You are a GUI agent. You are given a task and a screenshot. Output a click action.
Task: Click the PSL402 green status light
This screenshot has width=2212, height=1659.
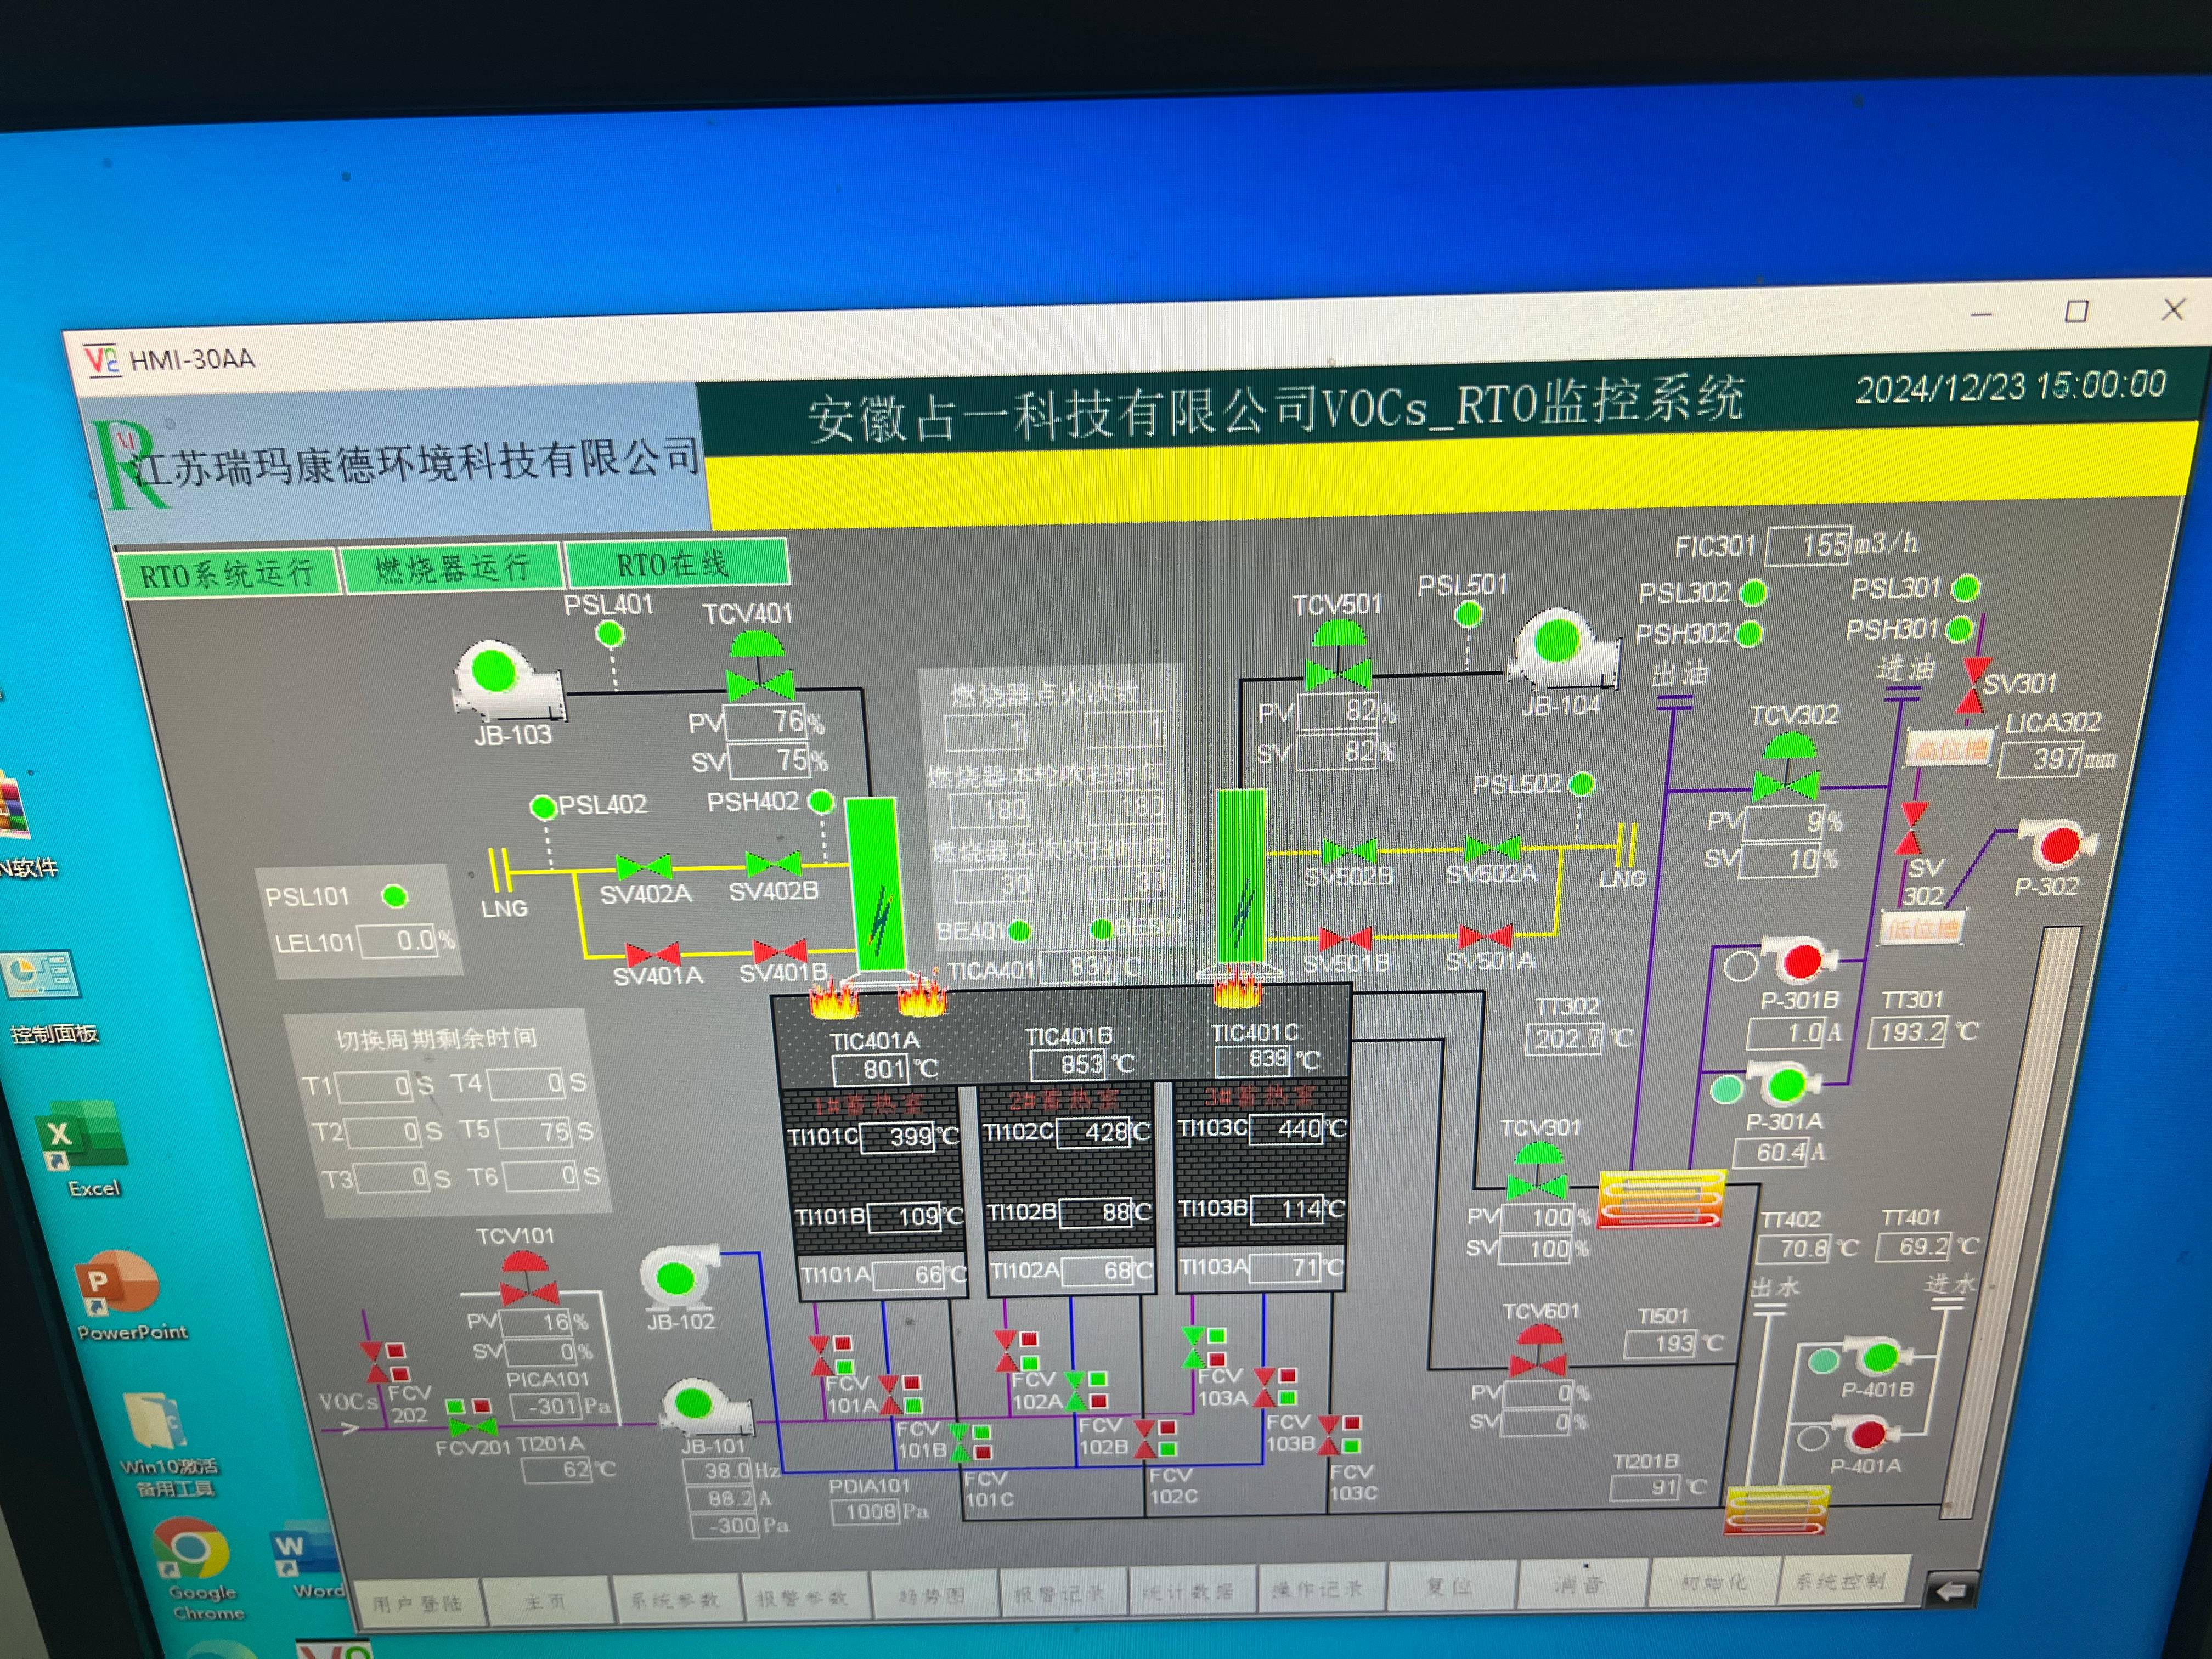(x=543, y=808)
